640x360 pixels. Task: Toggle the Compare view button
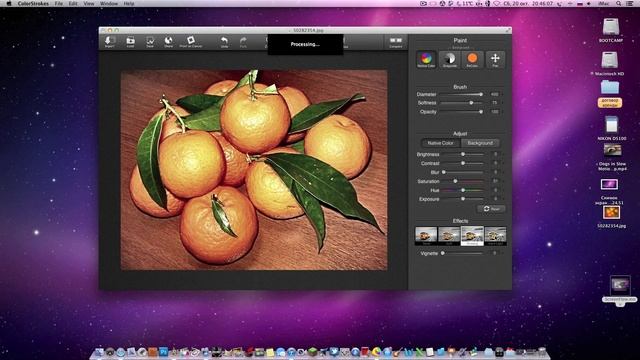[396, 42]
